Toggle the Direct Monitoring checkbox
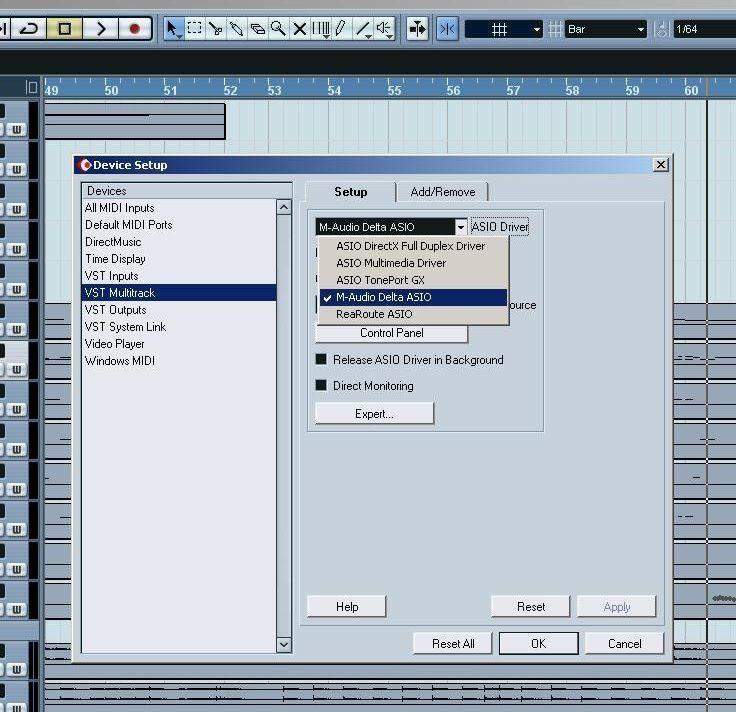Viewport: 736px width, 712px height. point(322,386)
